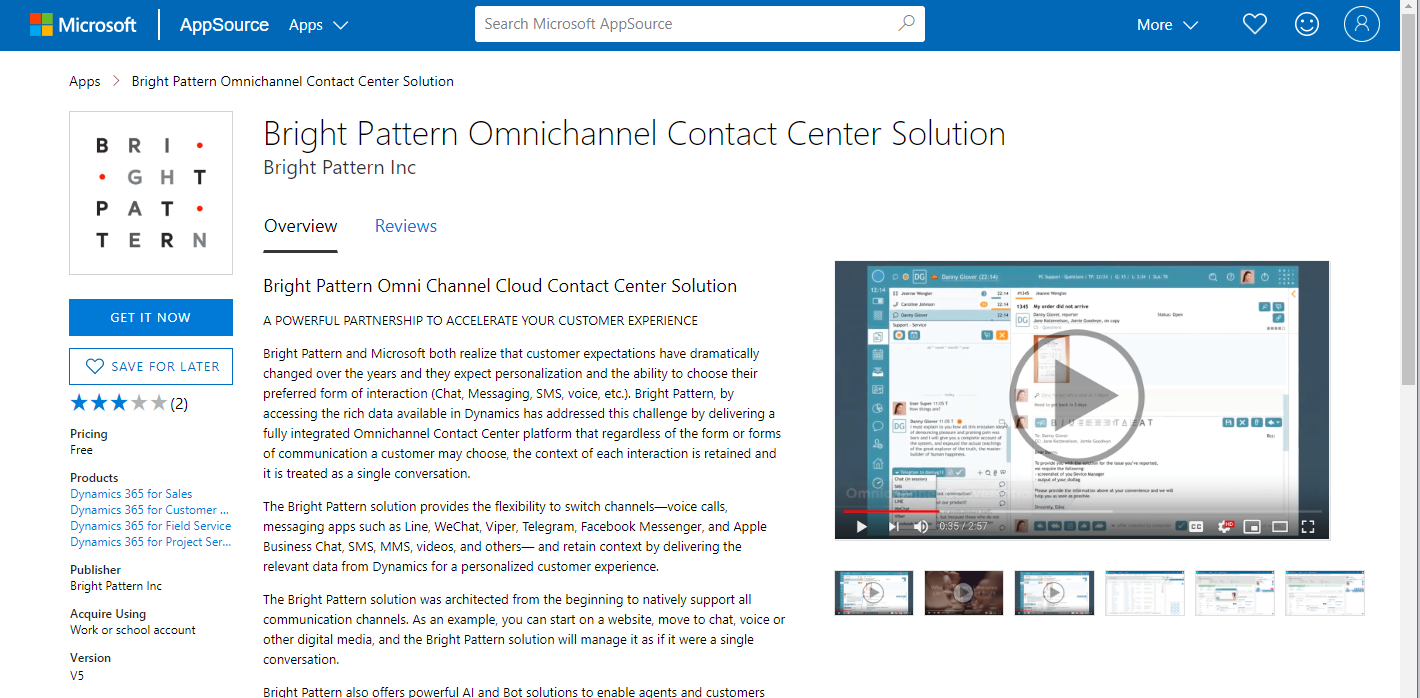The width and height of the screenshot is (1420, 698).
Task: Skip to next video button
Action: click(893, 526)
